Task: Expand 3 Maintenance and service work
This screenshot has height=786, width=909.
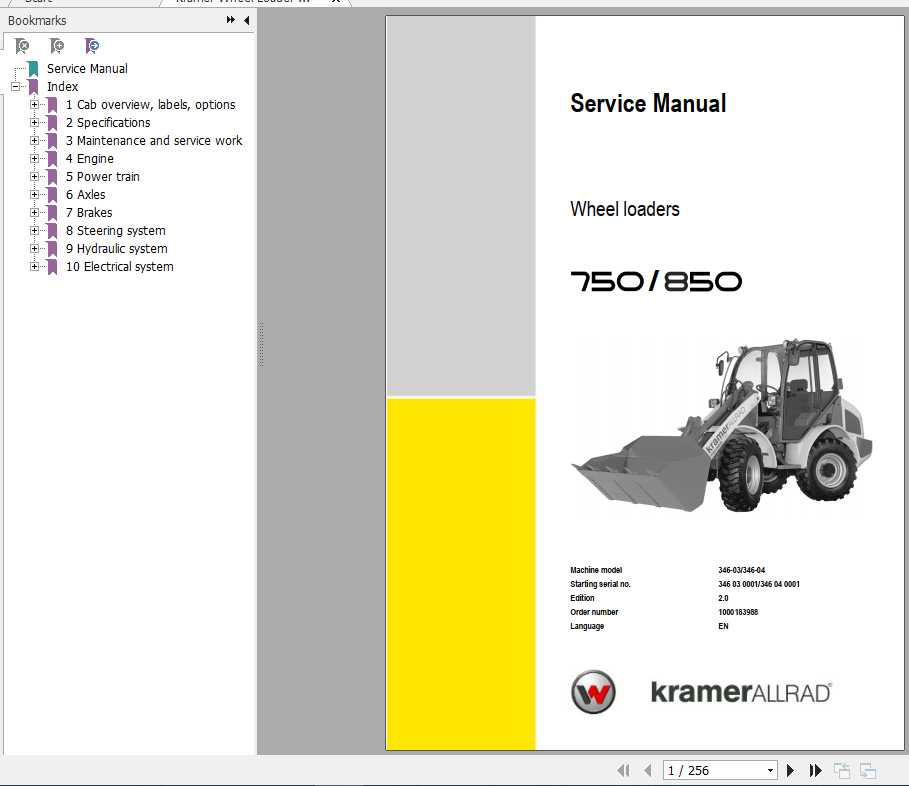Action: (x=34, y=141)
